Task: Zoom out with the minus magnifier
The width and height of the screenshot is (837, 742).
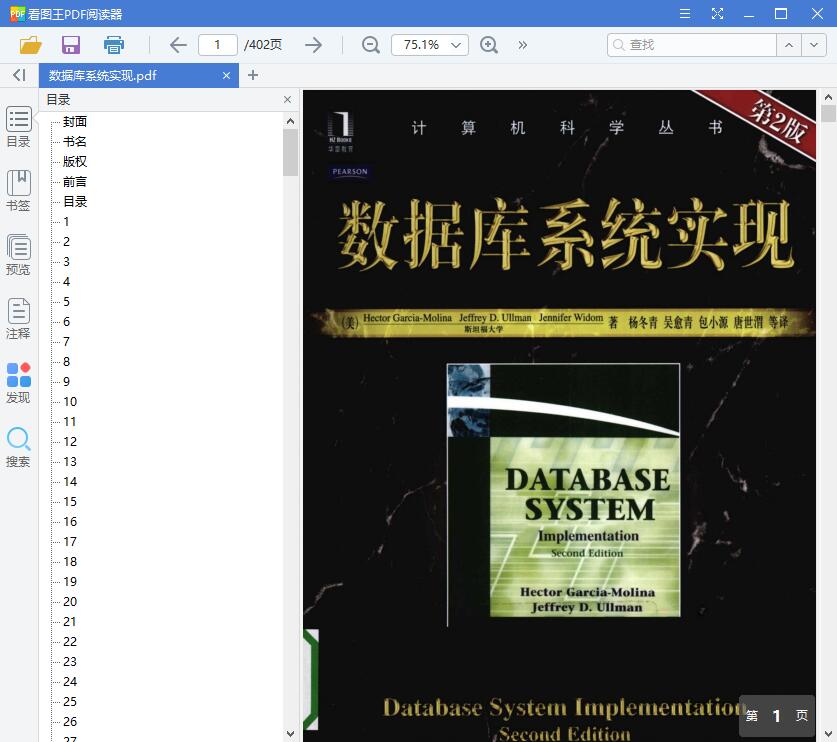Action: click(370, 45)
